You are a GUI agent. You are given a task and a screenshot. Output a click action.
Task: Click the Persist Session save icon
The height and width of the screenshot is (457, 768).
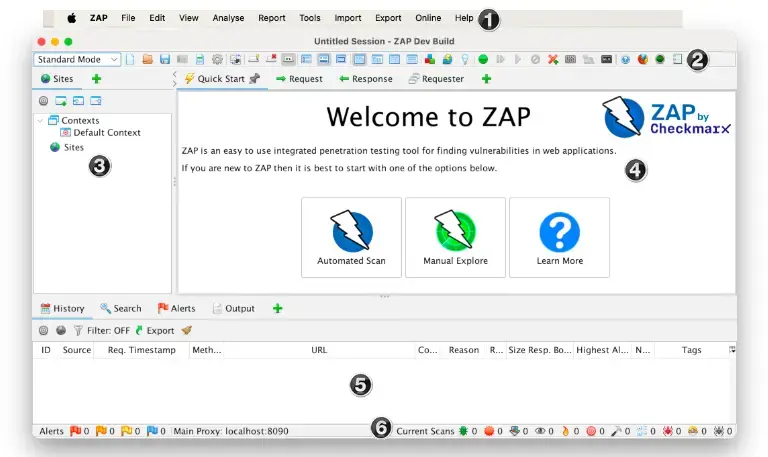[165, 59]
